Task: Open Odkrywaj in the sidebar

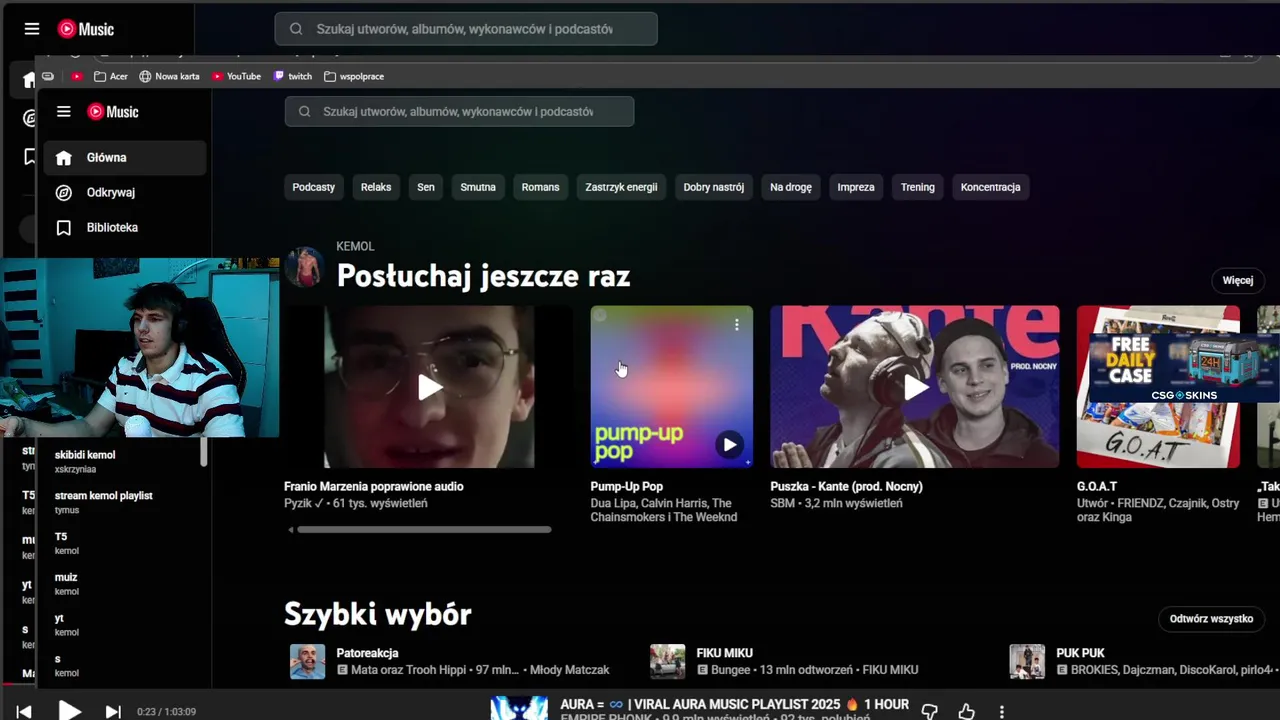Action: point(124,192)
